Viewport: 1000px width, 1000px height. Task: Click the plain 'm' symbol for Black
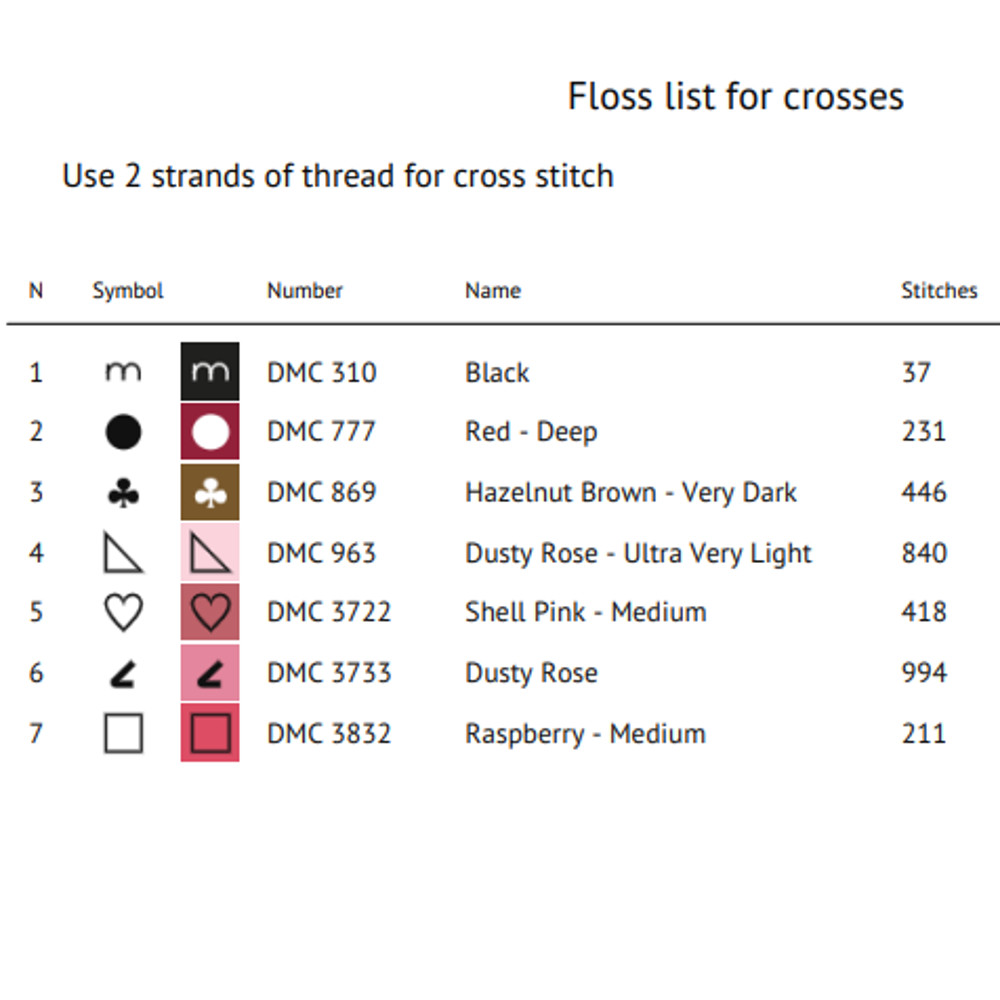pyautogui.click(x=123, y=373)
